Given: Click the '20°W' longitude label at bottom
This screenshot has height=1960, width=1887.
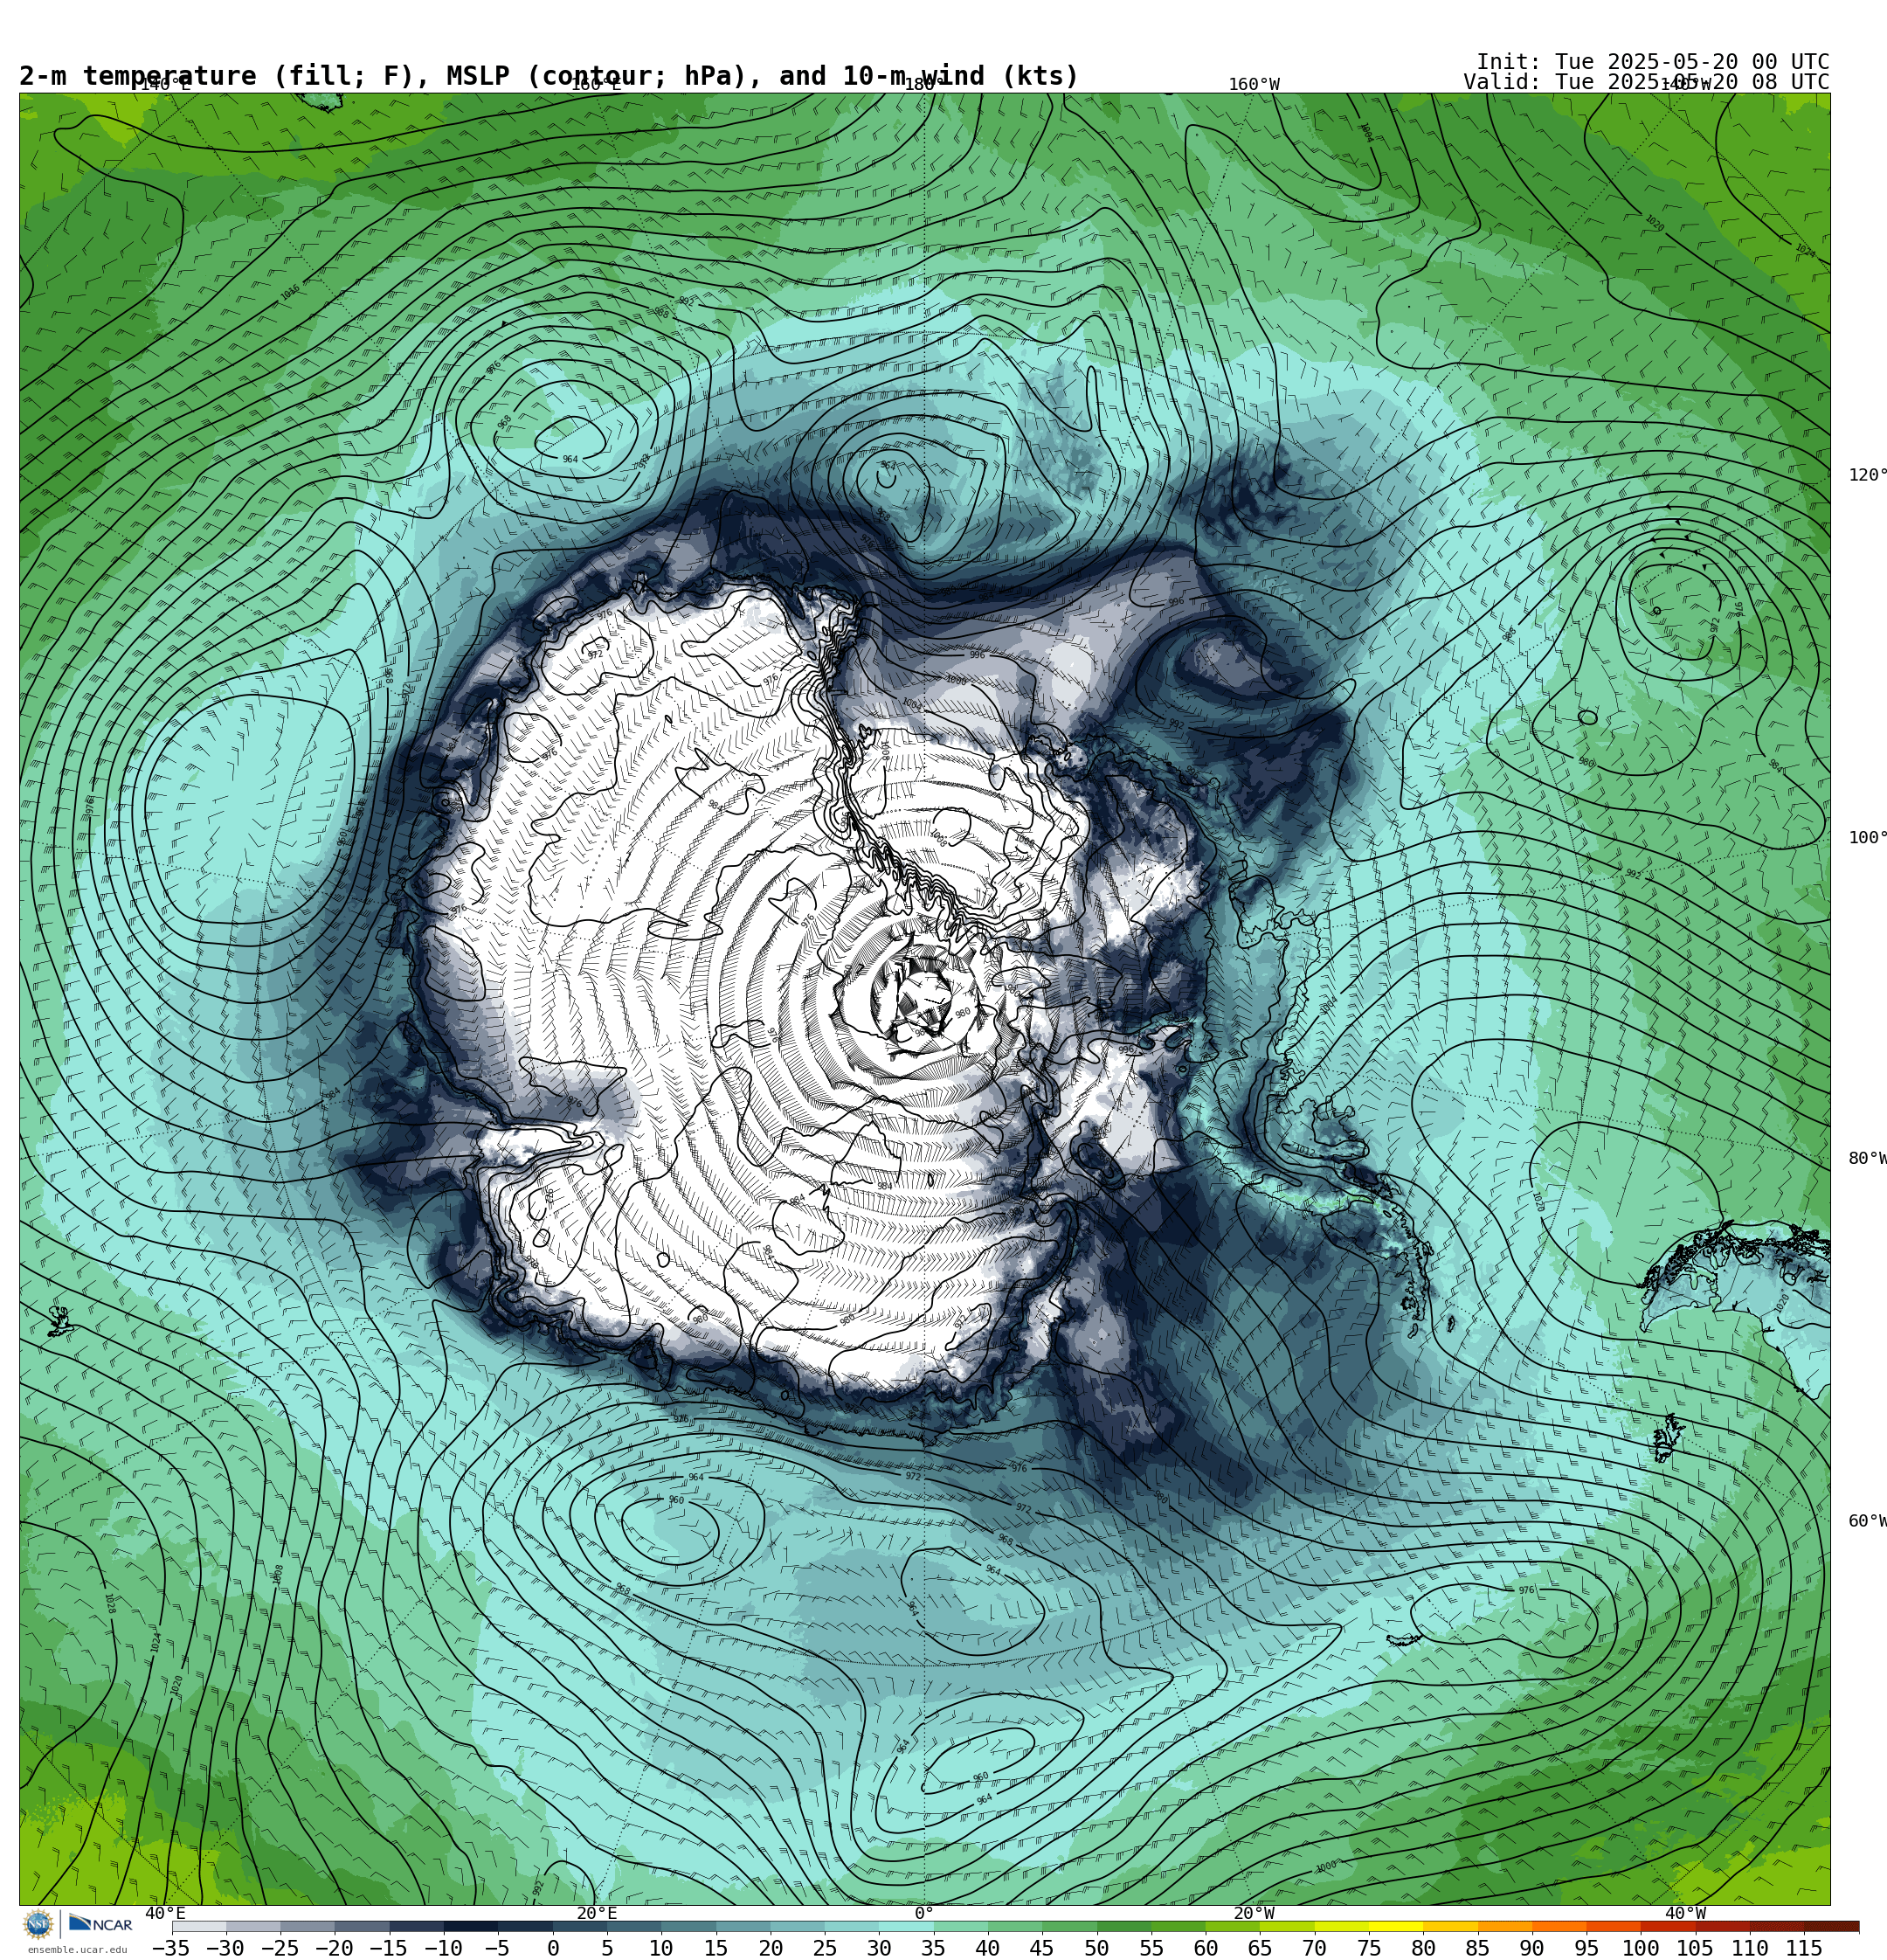Looking at the screenshot, I should [x=1254, y=1913].
